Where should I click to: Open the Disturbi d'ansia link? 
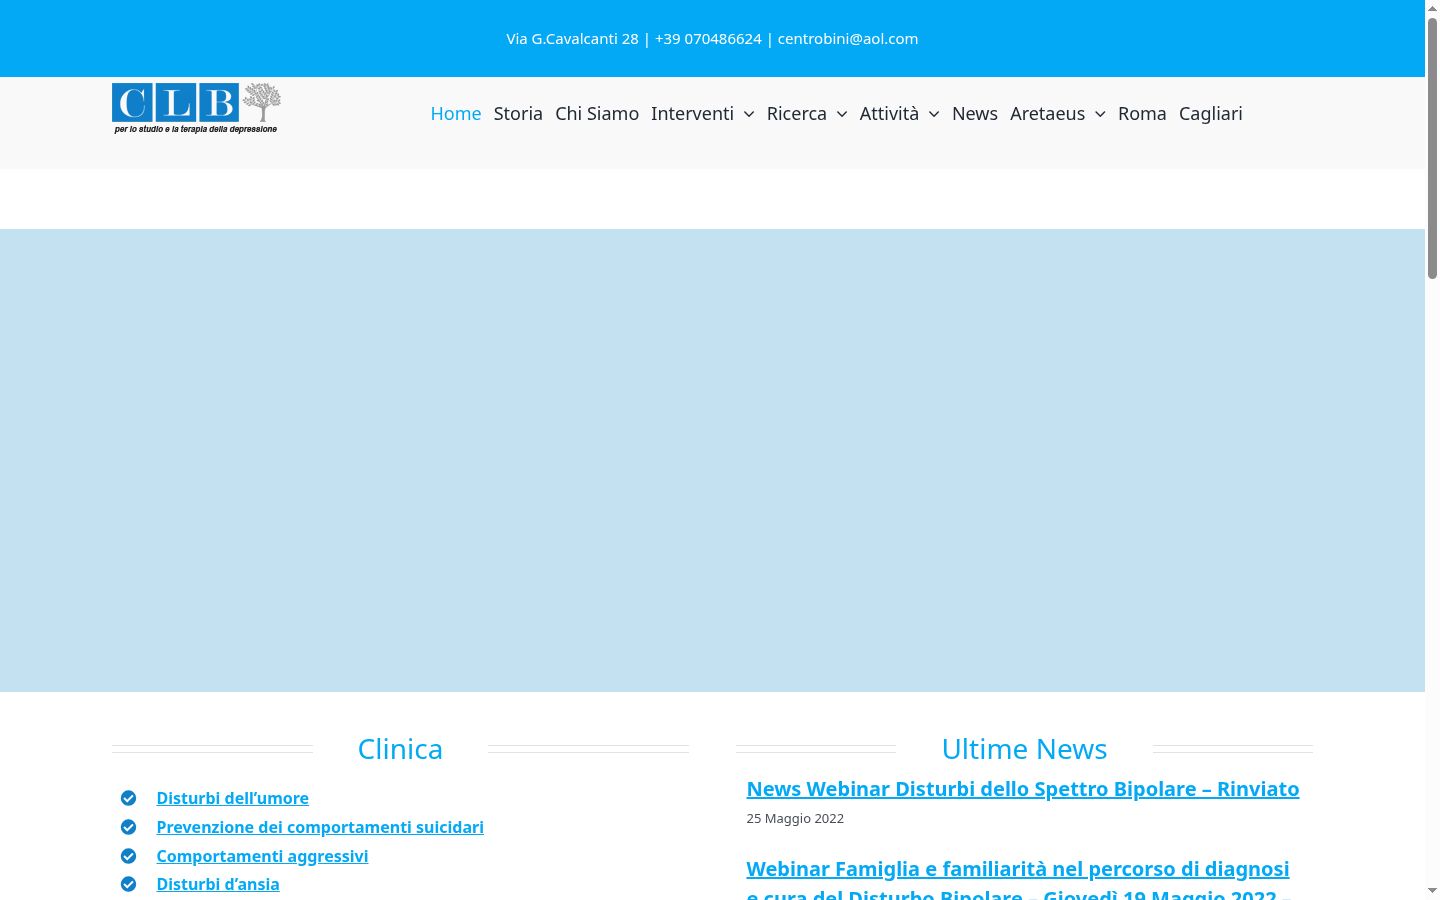(218, 884)
